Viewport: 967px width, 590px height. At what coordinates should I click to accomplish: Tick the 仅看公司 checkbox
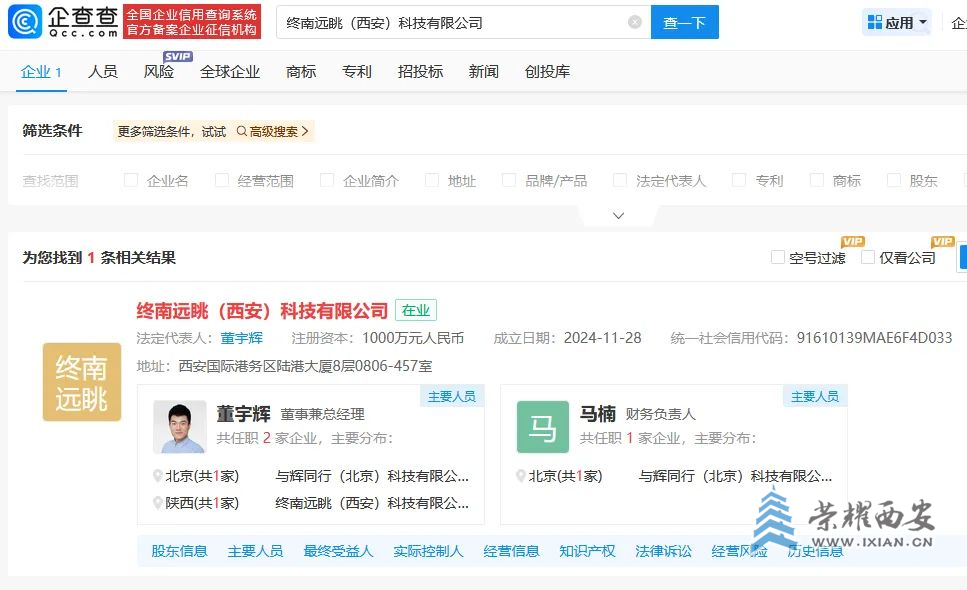pyautogui.click(x=868, y=257)
